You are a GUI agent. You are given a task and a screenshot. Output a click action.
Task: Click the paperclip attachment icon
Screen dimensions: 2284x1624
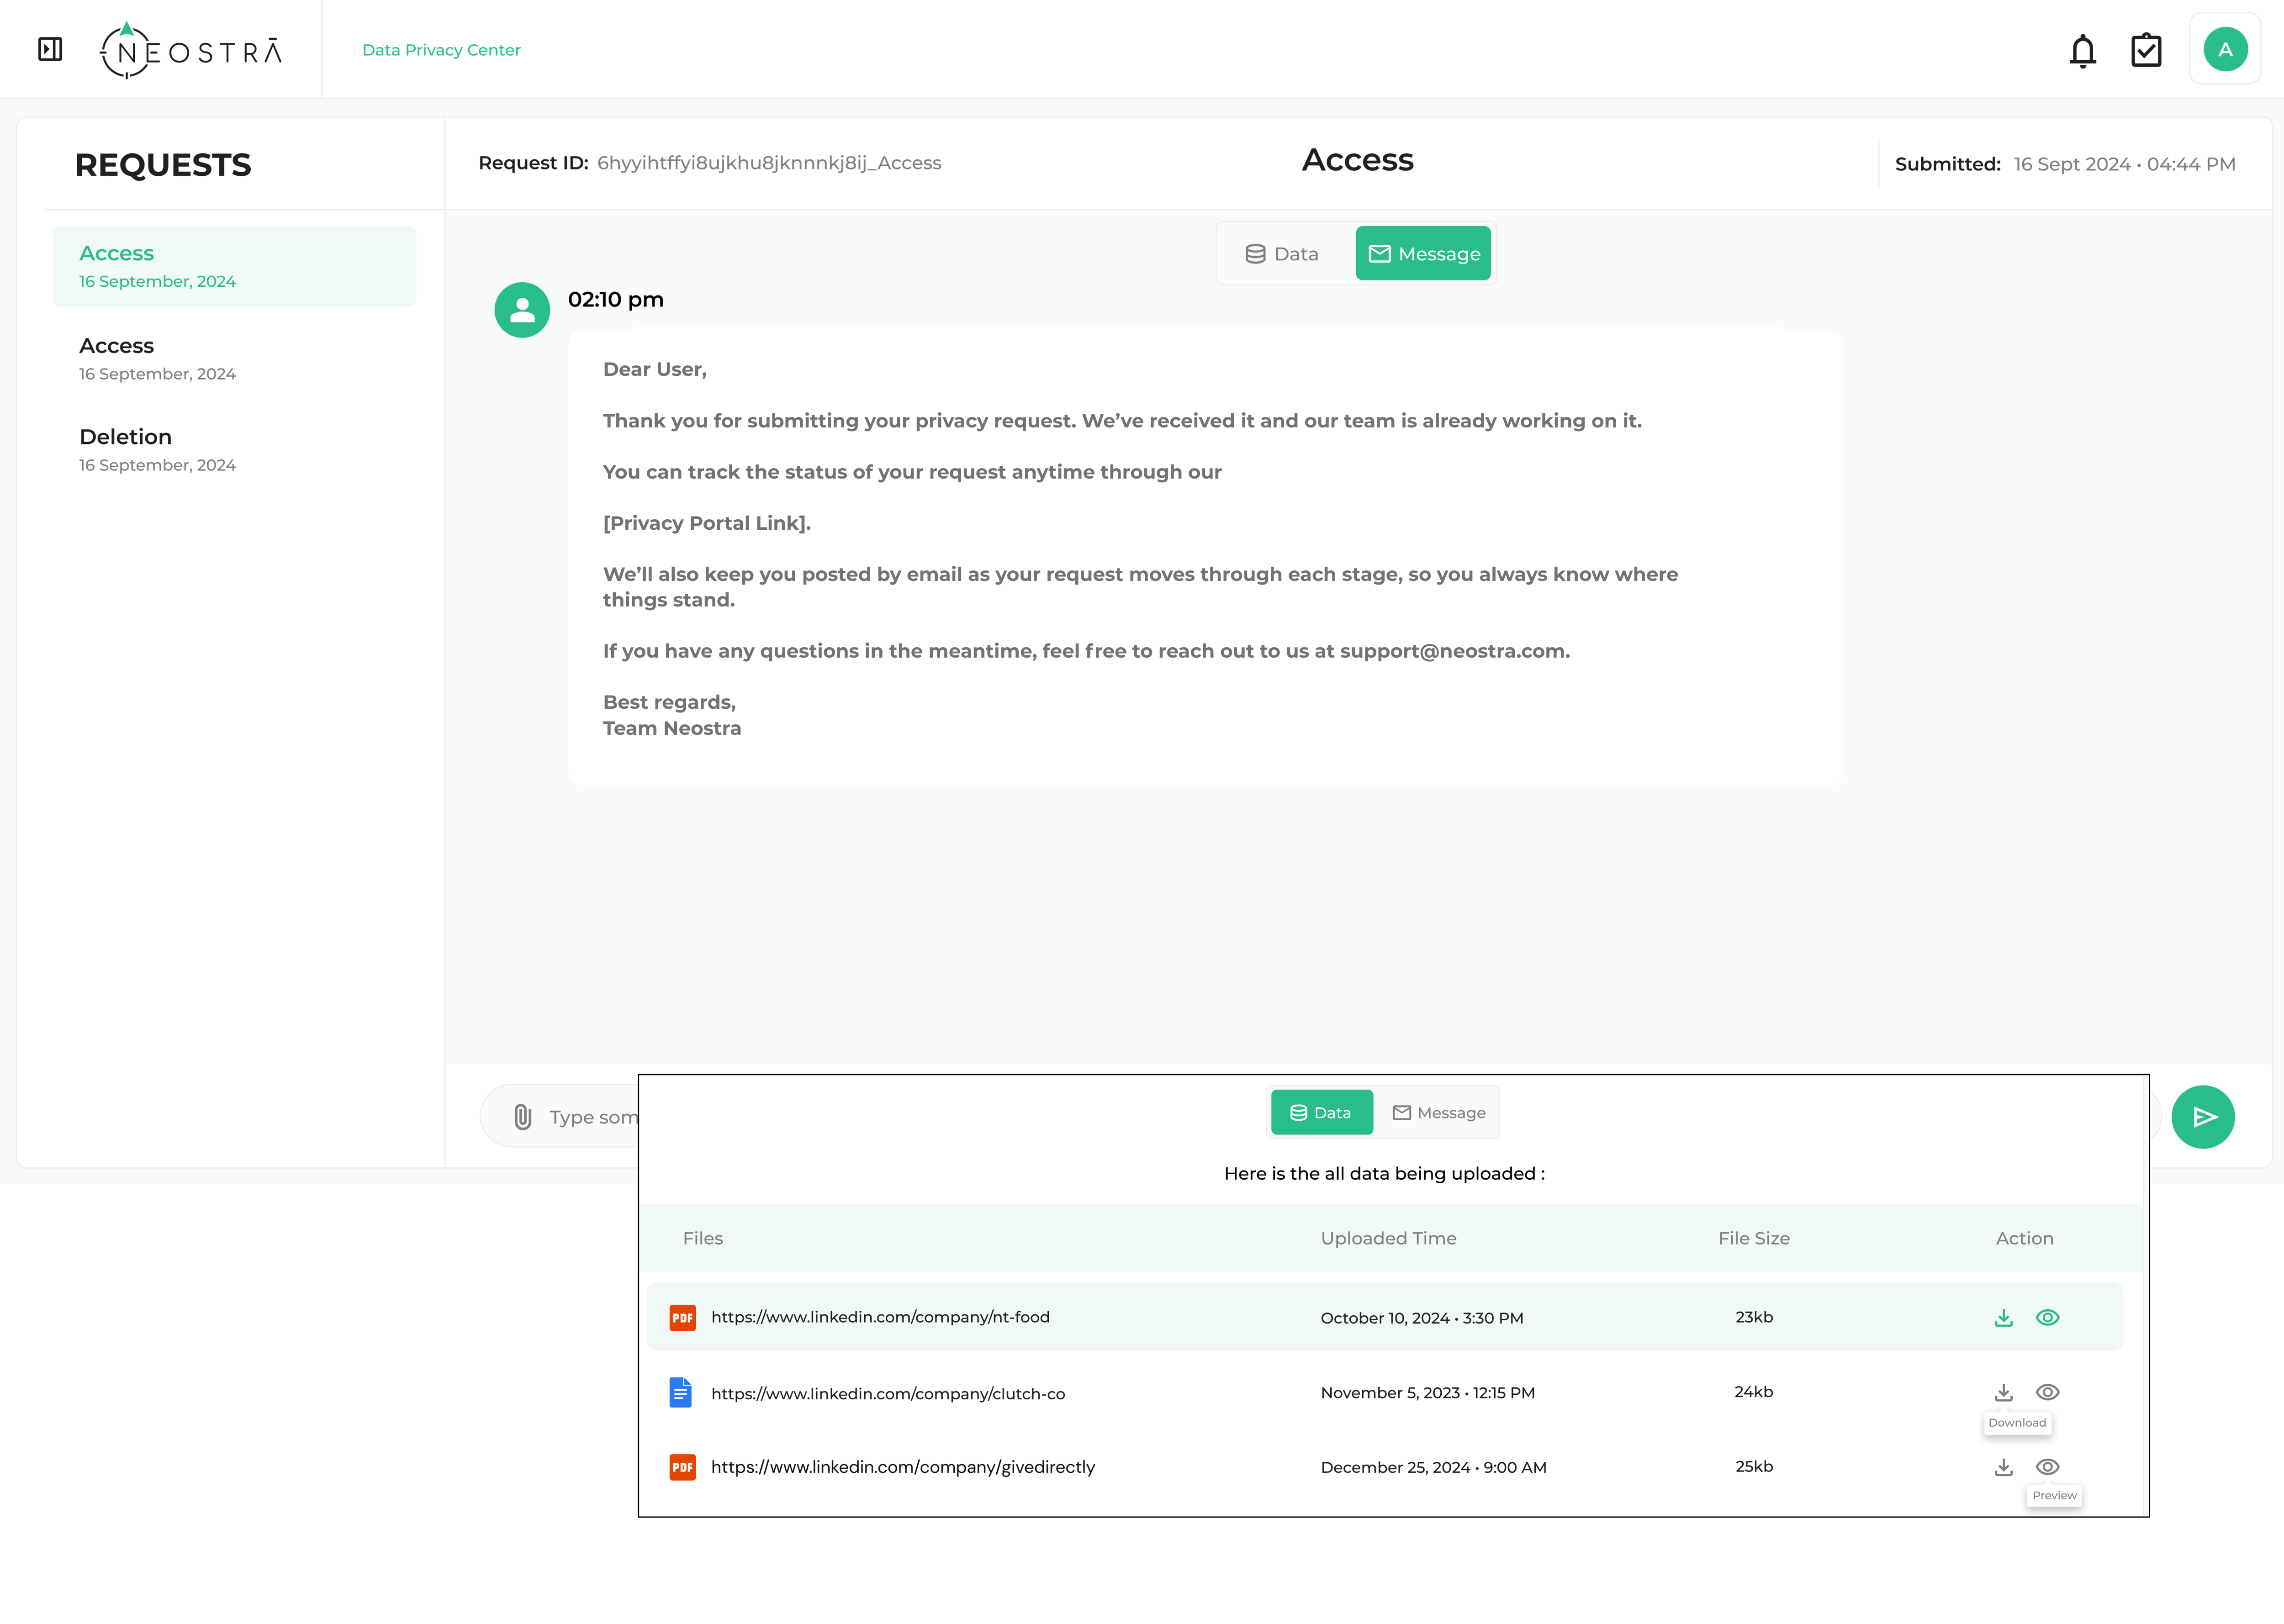(x=522, y=1117)
